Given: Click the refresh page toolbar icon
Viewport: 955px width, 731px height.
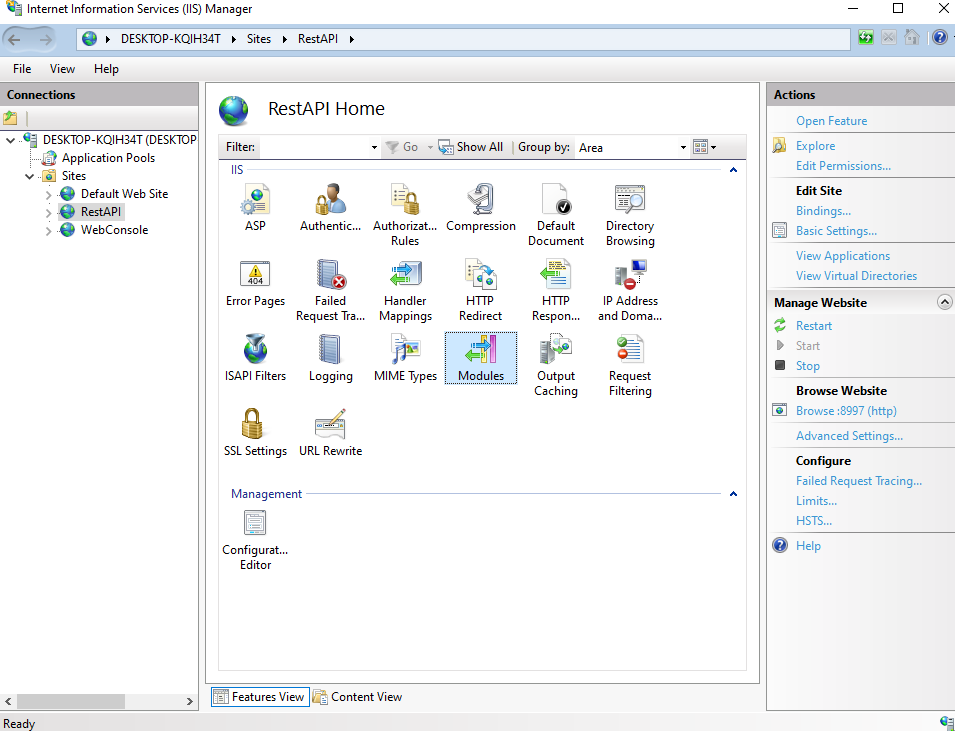Looking at the screenshot, I should click(x=865, y=38).
